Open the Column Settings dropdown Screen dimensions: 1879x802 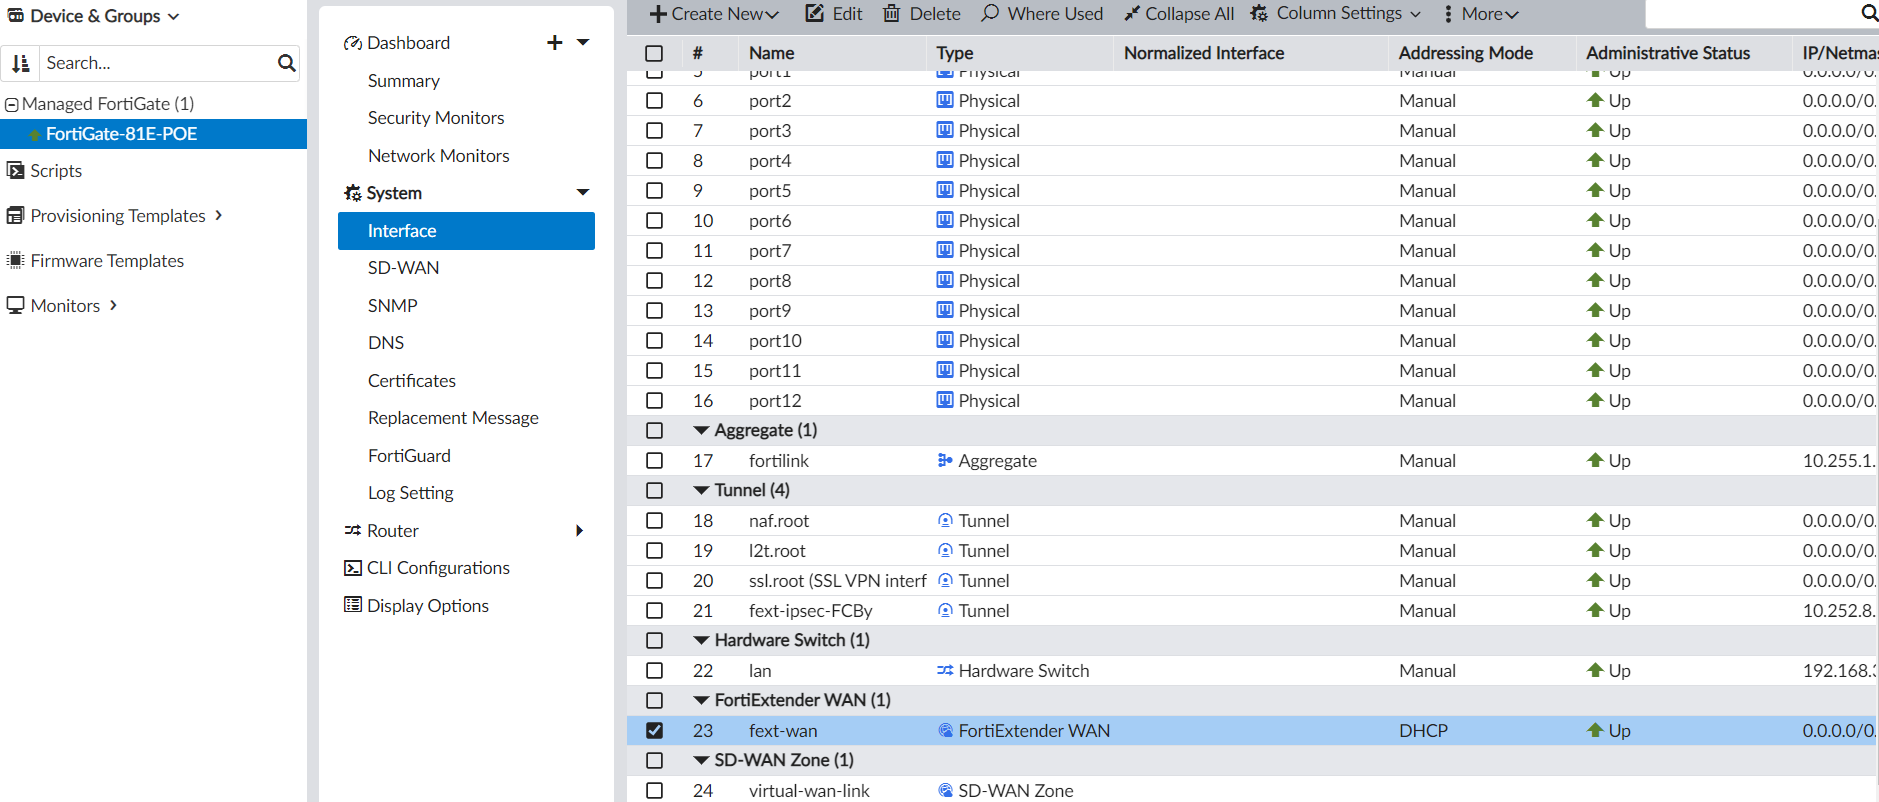coord(1336,14)
